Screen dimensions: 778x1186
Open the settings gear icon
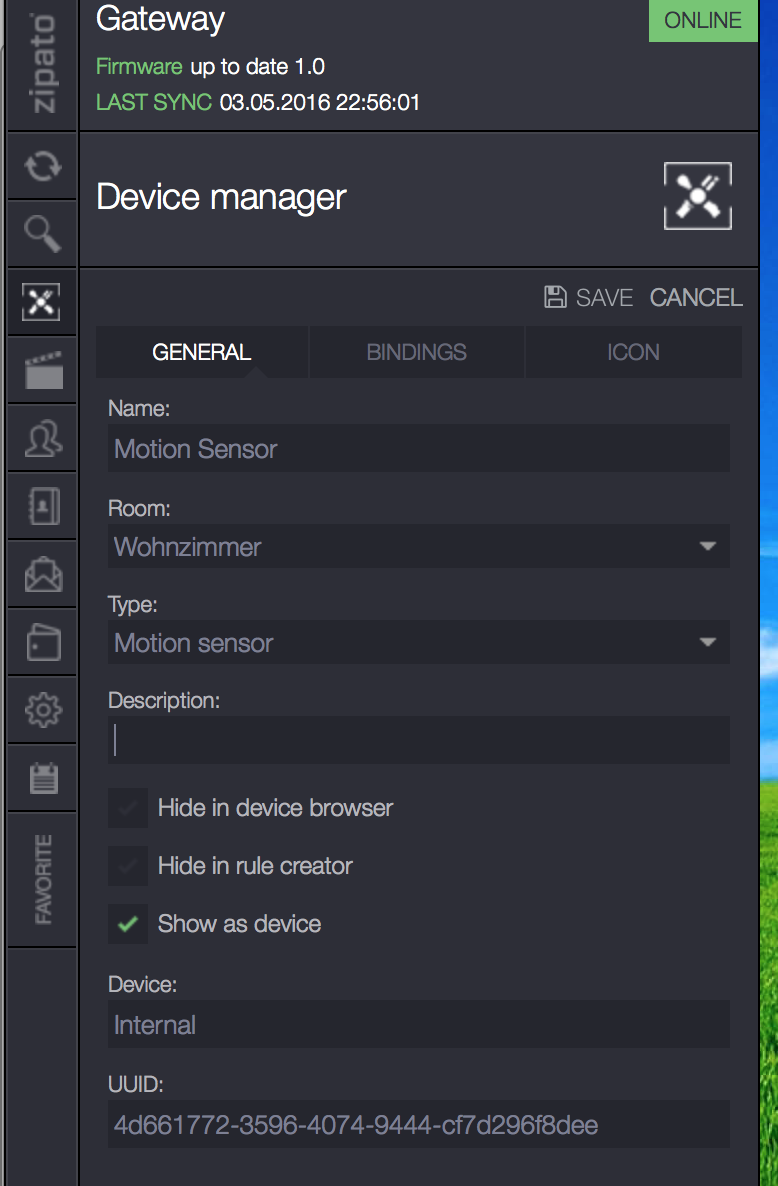[x=42, y=710]
